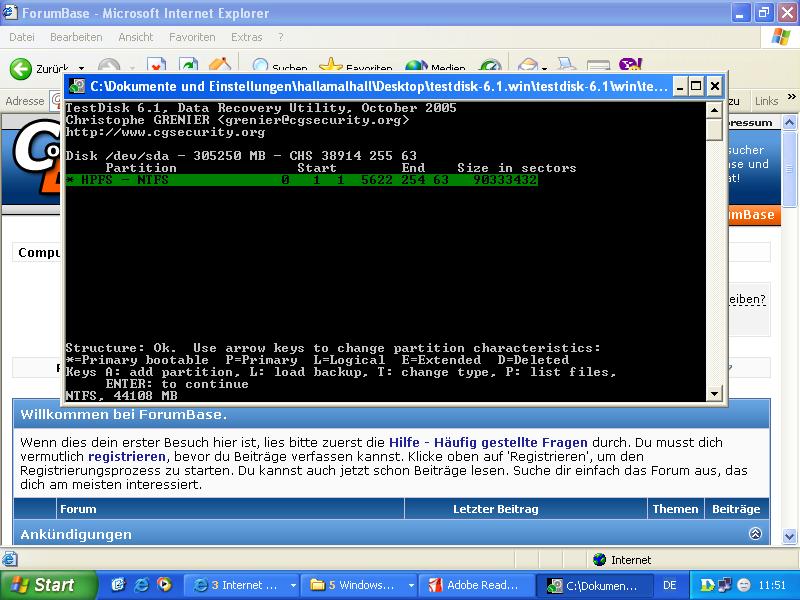Expand the Links toolbar chevron
The width and height of the screenshot is (800, 600).
point(791,96)
